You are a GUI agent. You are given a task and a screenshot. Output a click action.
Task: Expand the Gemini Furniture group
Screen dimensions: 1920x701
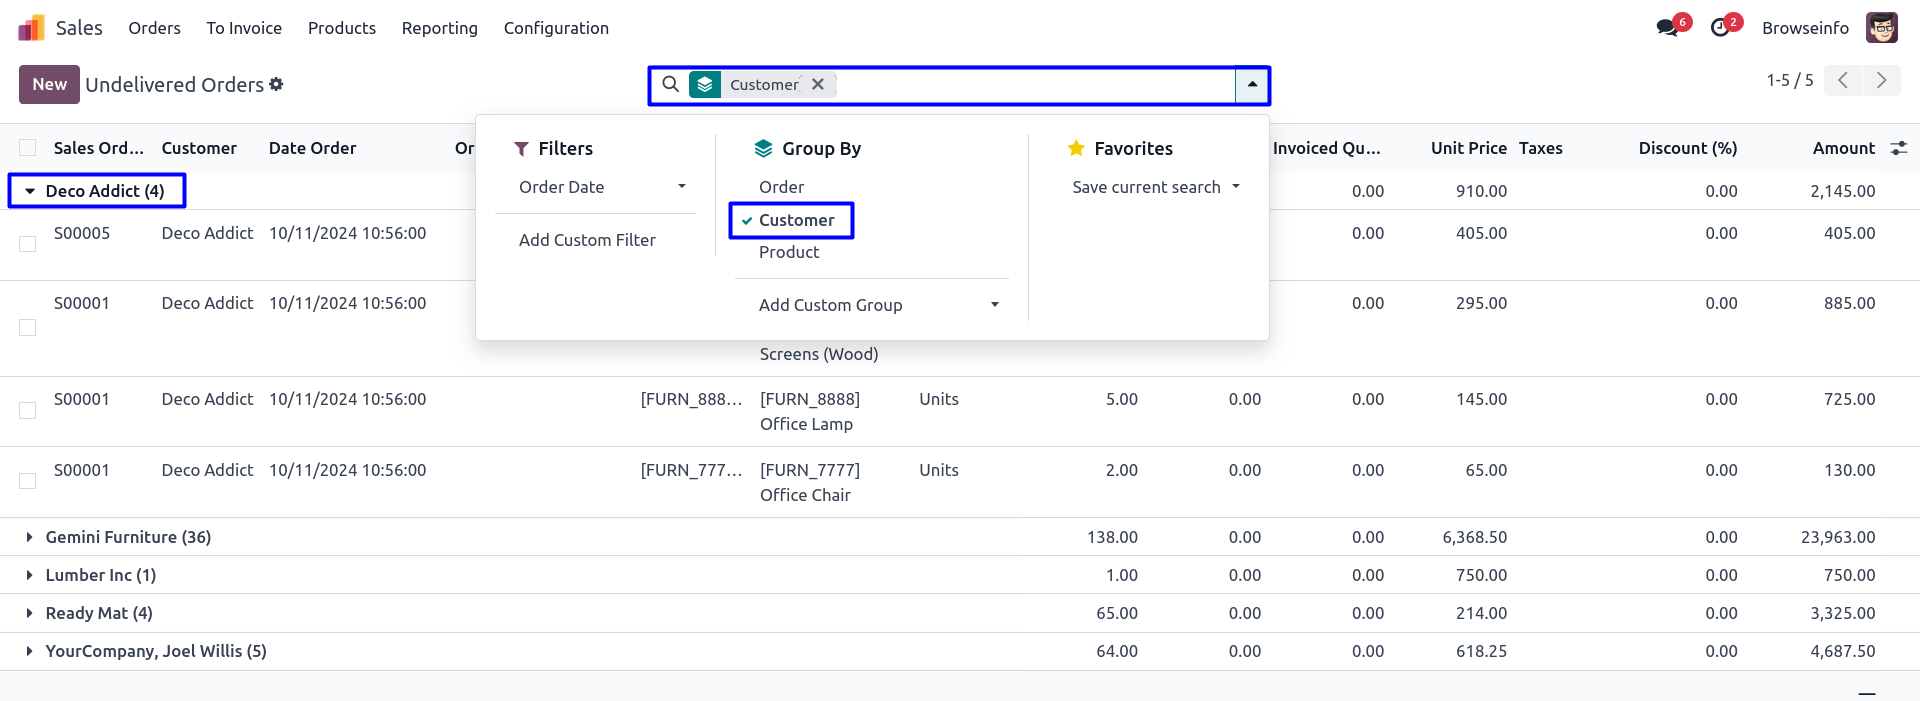pos(30,537)
